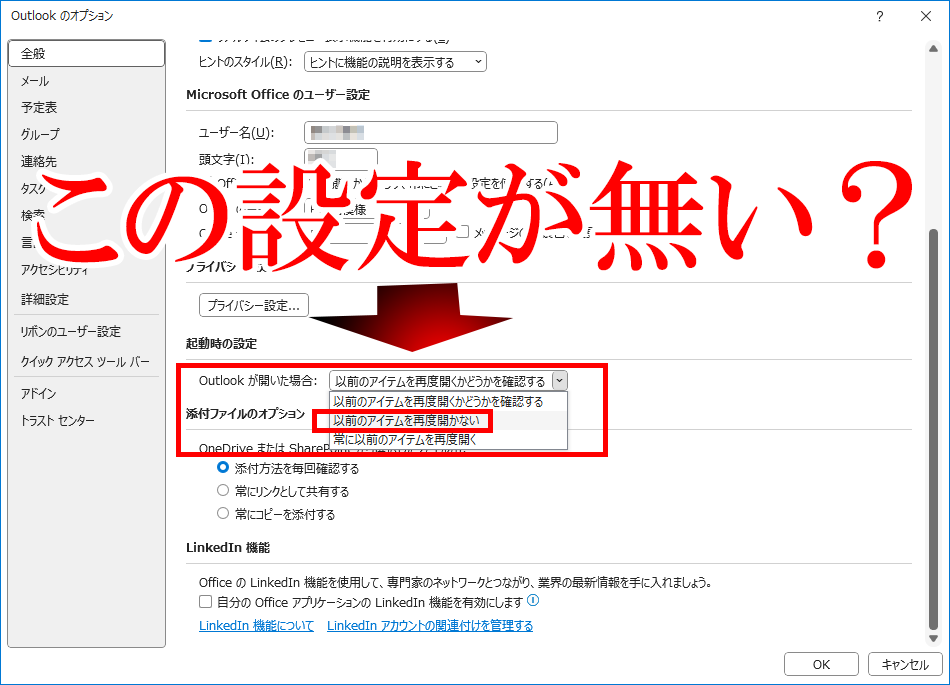Image resolution: width=950 pixels, height=685 pixels.
Task: Choose 常に以前のアイテムを再度開く option
Action: (x=448, y=440)
